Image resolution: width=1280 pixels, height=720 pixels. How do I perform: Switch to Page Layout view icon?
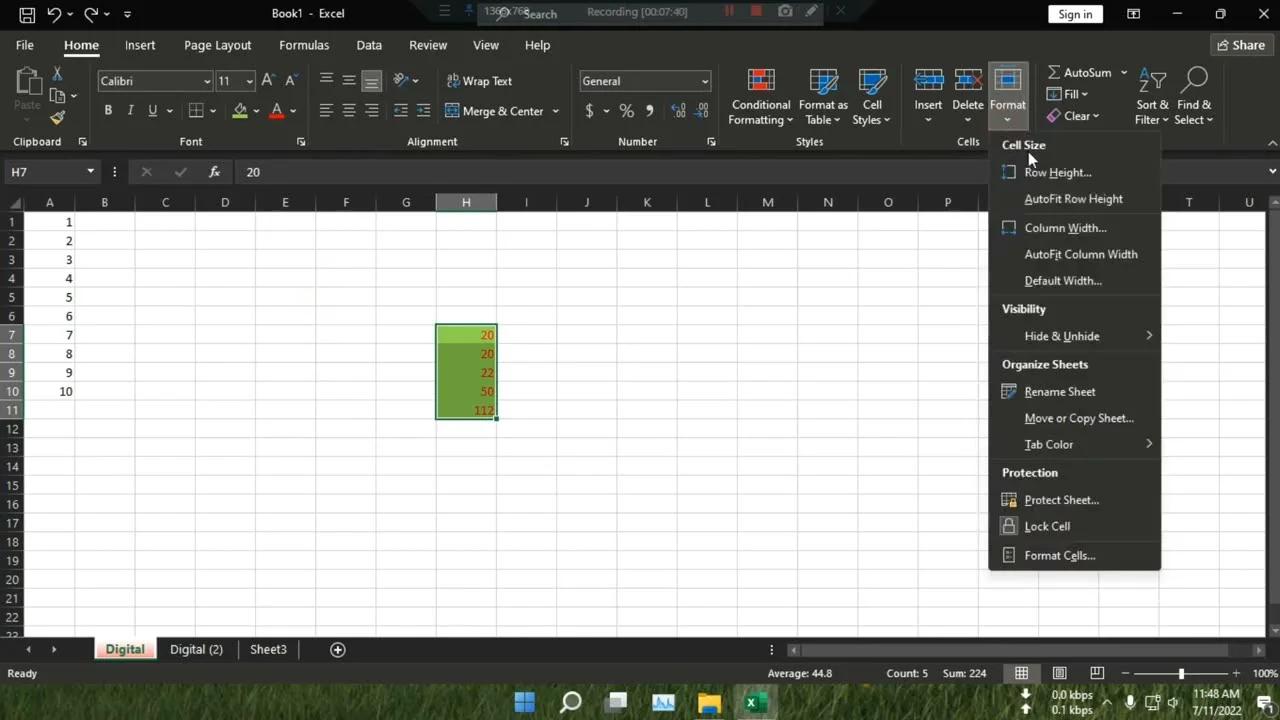tap(1059, 673)
